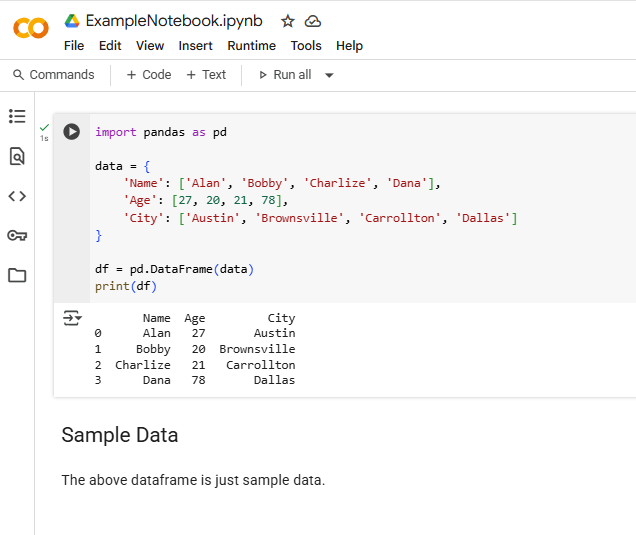Open the Insert menu
The width and height of the screenshot is (636, 535).
[195, 46]
